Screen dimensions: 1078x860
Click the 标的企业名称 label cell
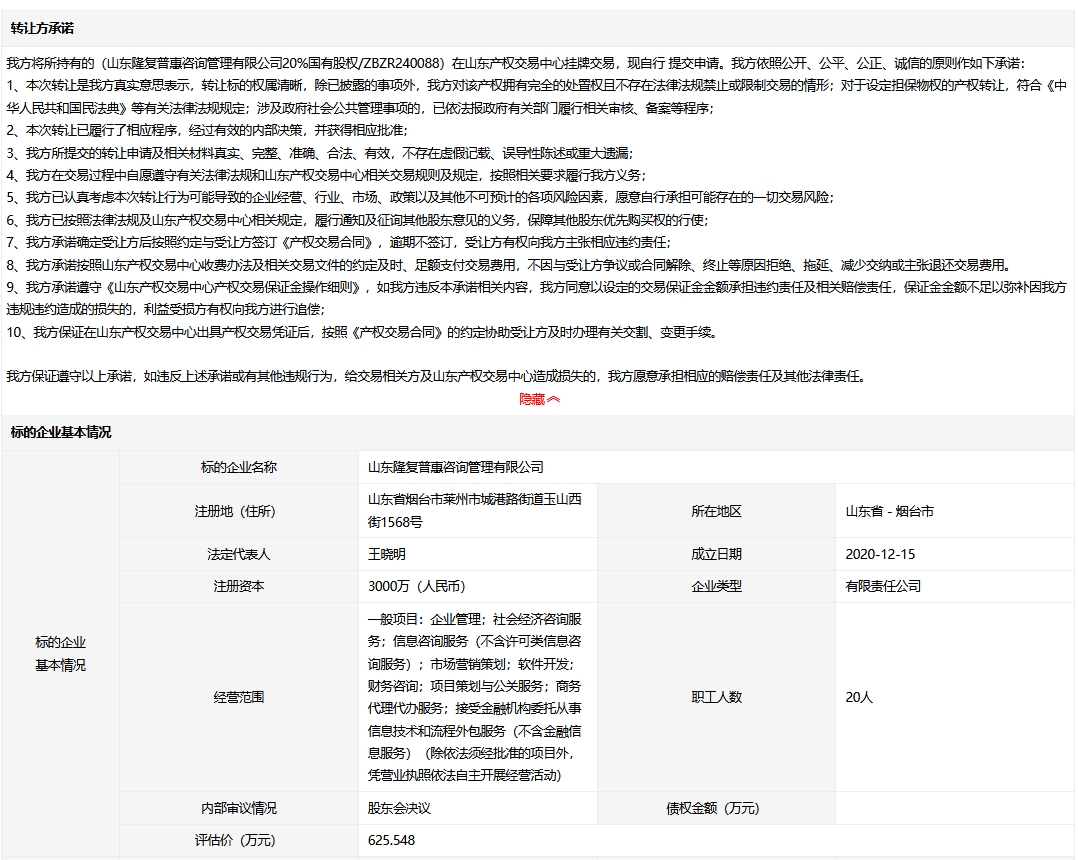point(239,467)
